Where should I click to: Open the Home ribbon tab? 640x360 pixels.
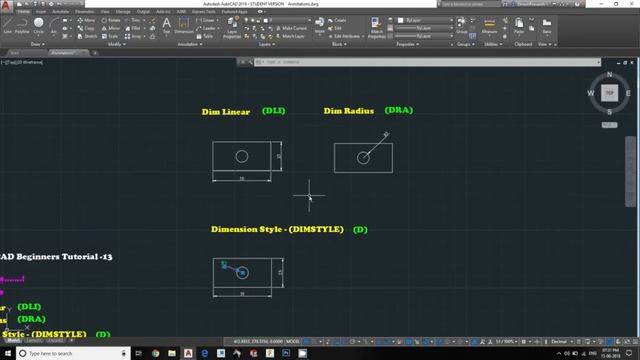(23, 12)
